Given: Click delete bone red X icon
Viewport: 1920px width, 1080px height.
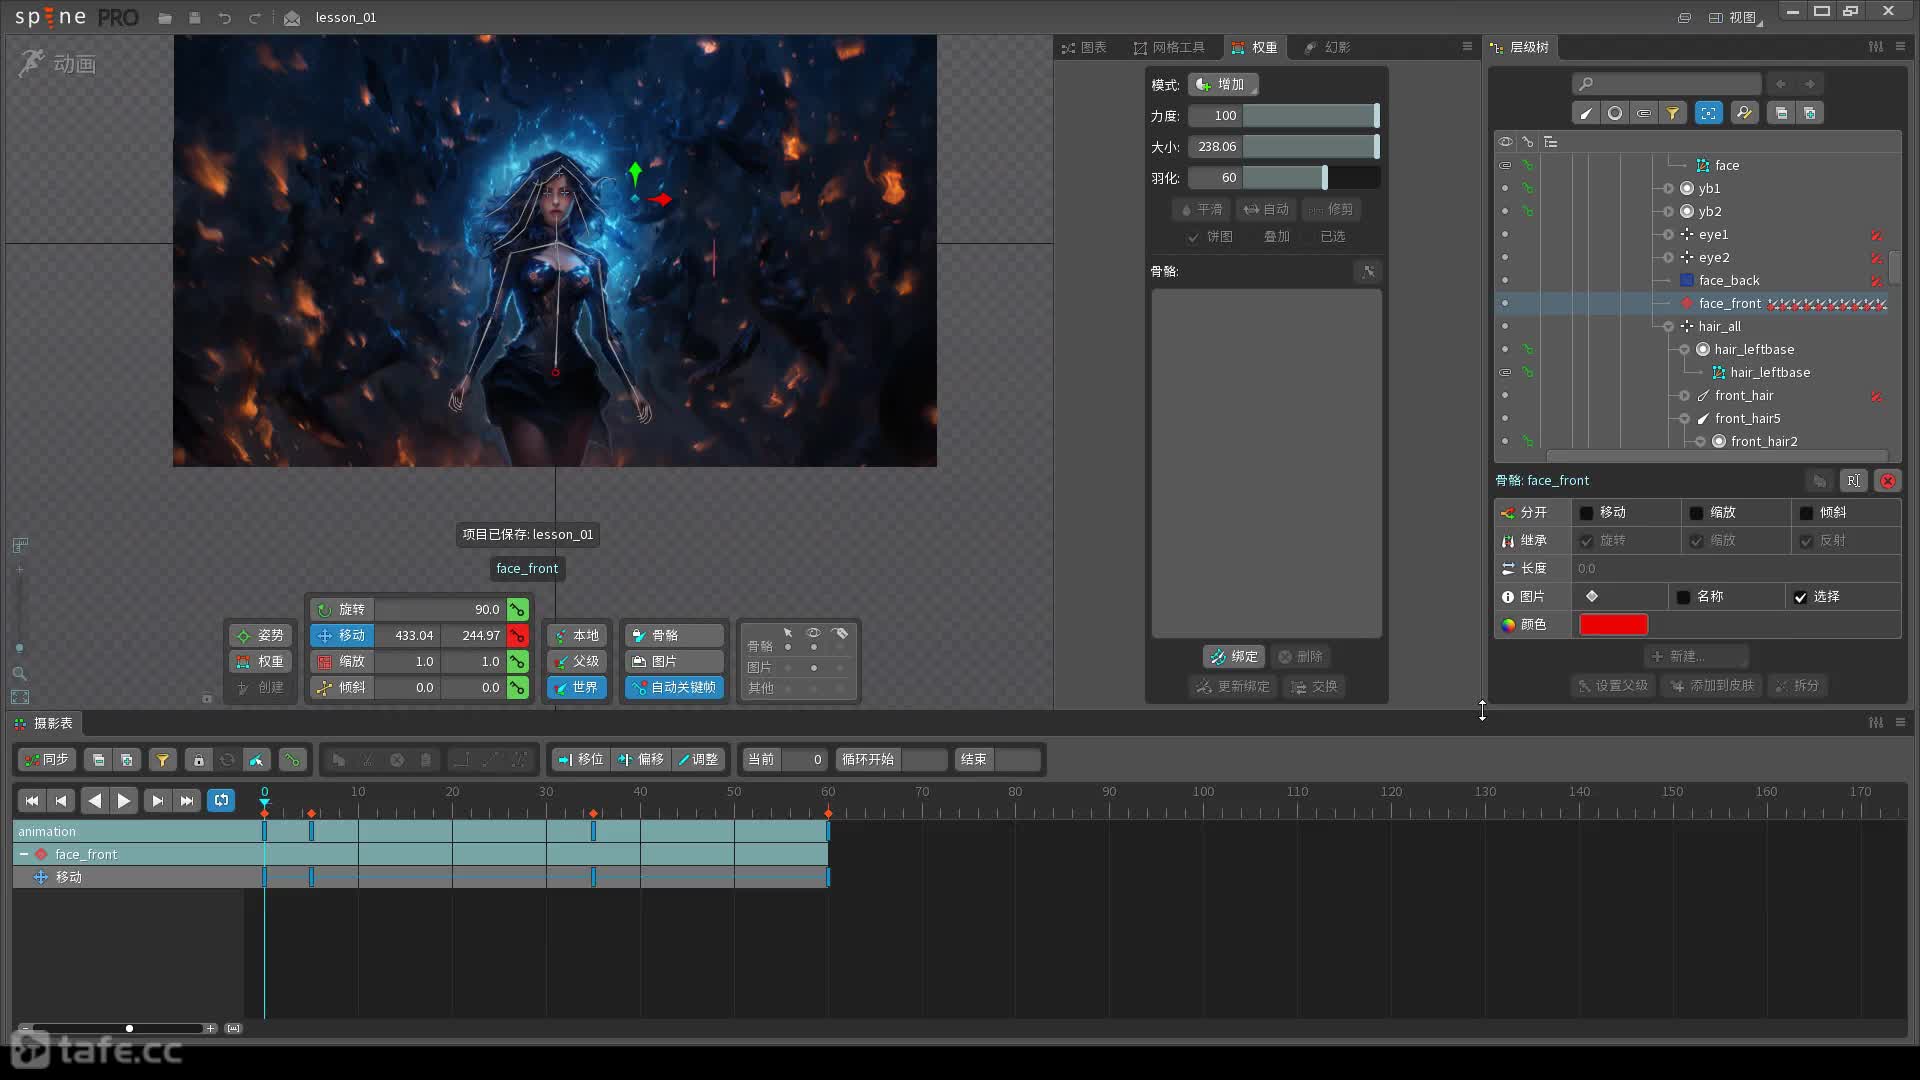Looking at the screenshot, I should (x=1888, y=481).
